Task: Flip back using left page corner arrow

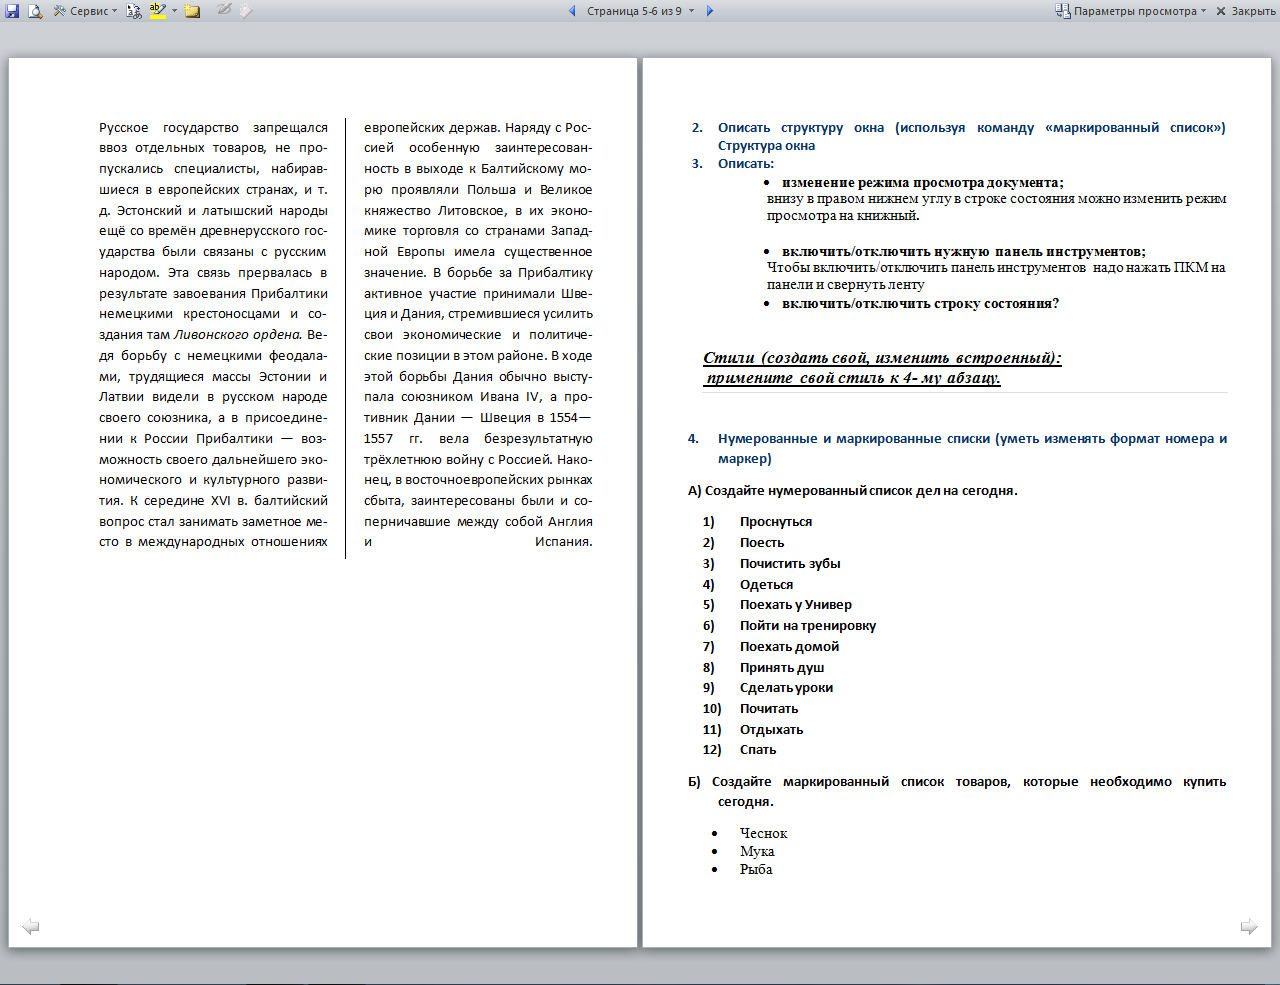Action: click(x=31, y=927)
